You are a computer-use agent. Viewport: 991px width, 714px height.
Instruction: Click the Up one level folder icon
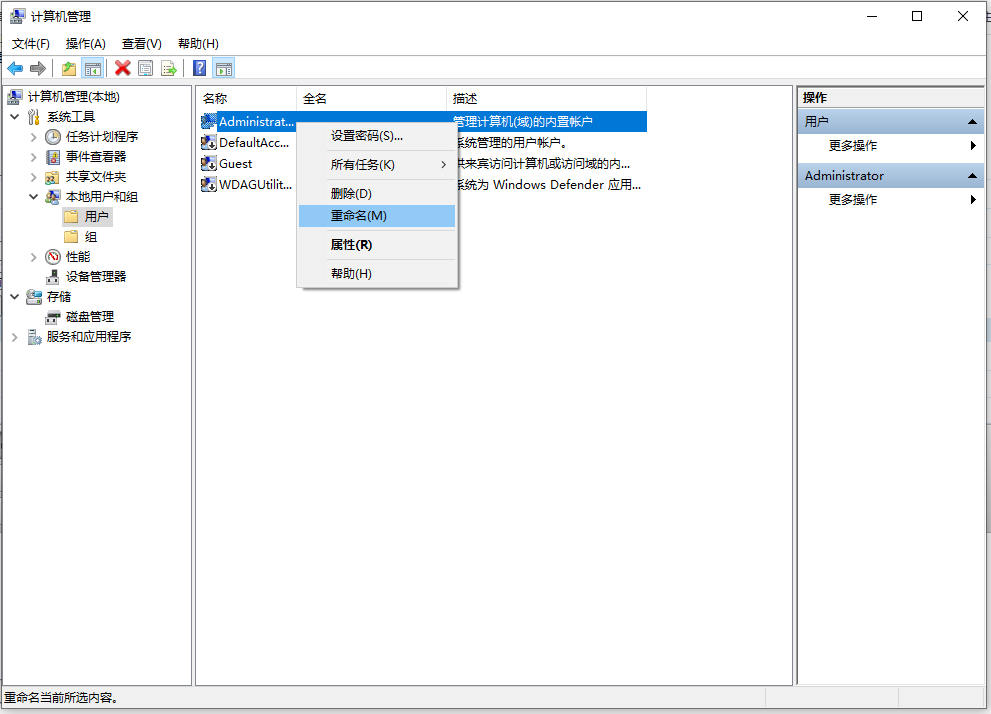69,68
